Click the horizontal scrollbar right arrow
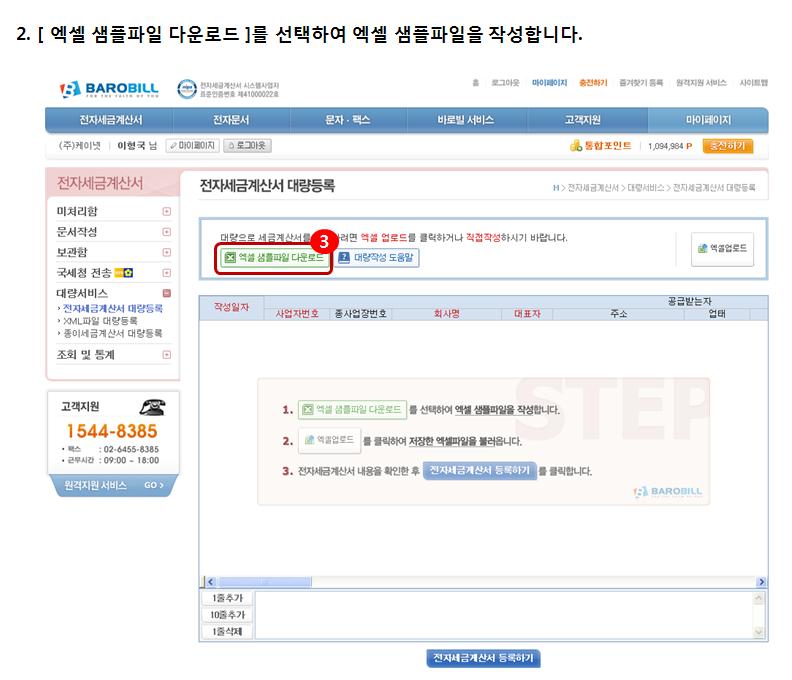This screenshot has width=792, height=680. point(761,582)
